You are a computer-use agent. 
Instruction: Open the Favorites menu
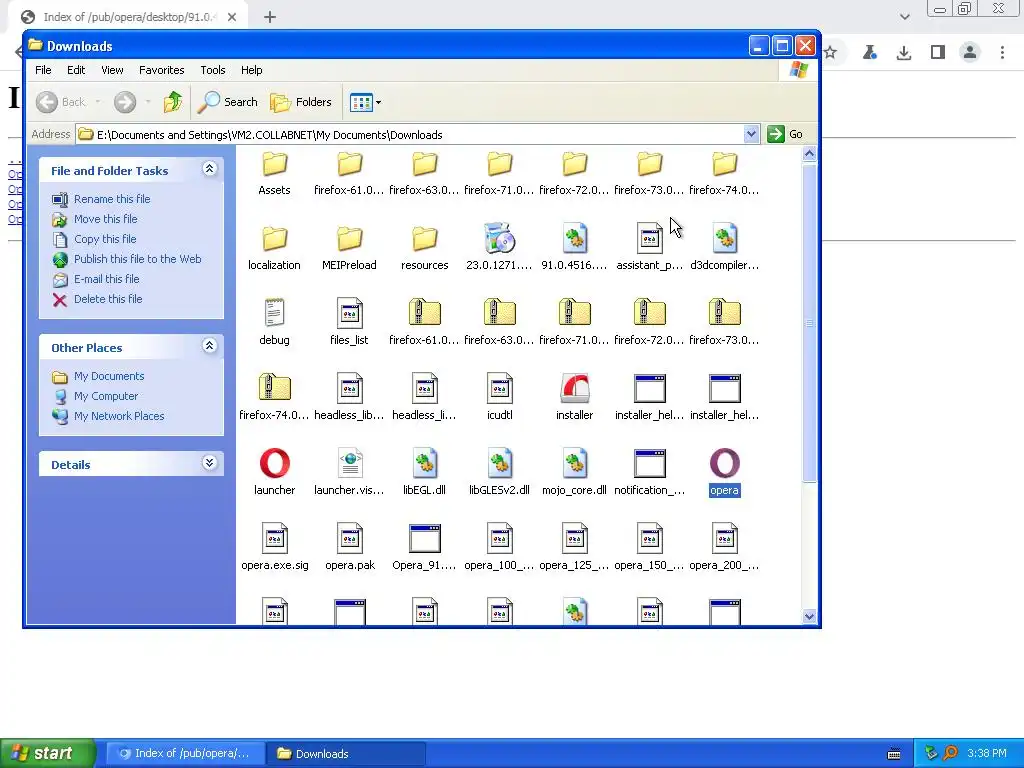[x=161, y=70]
